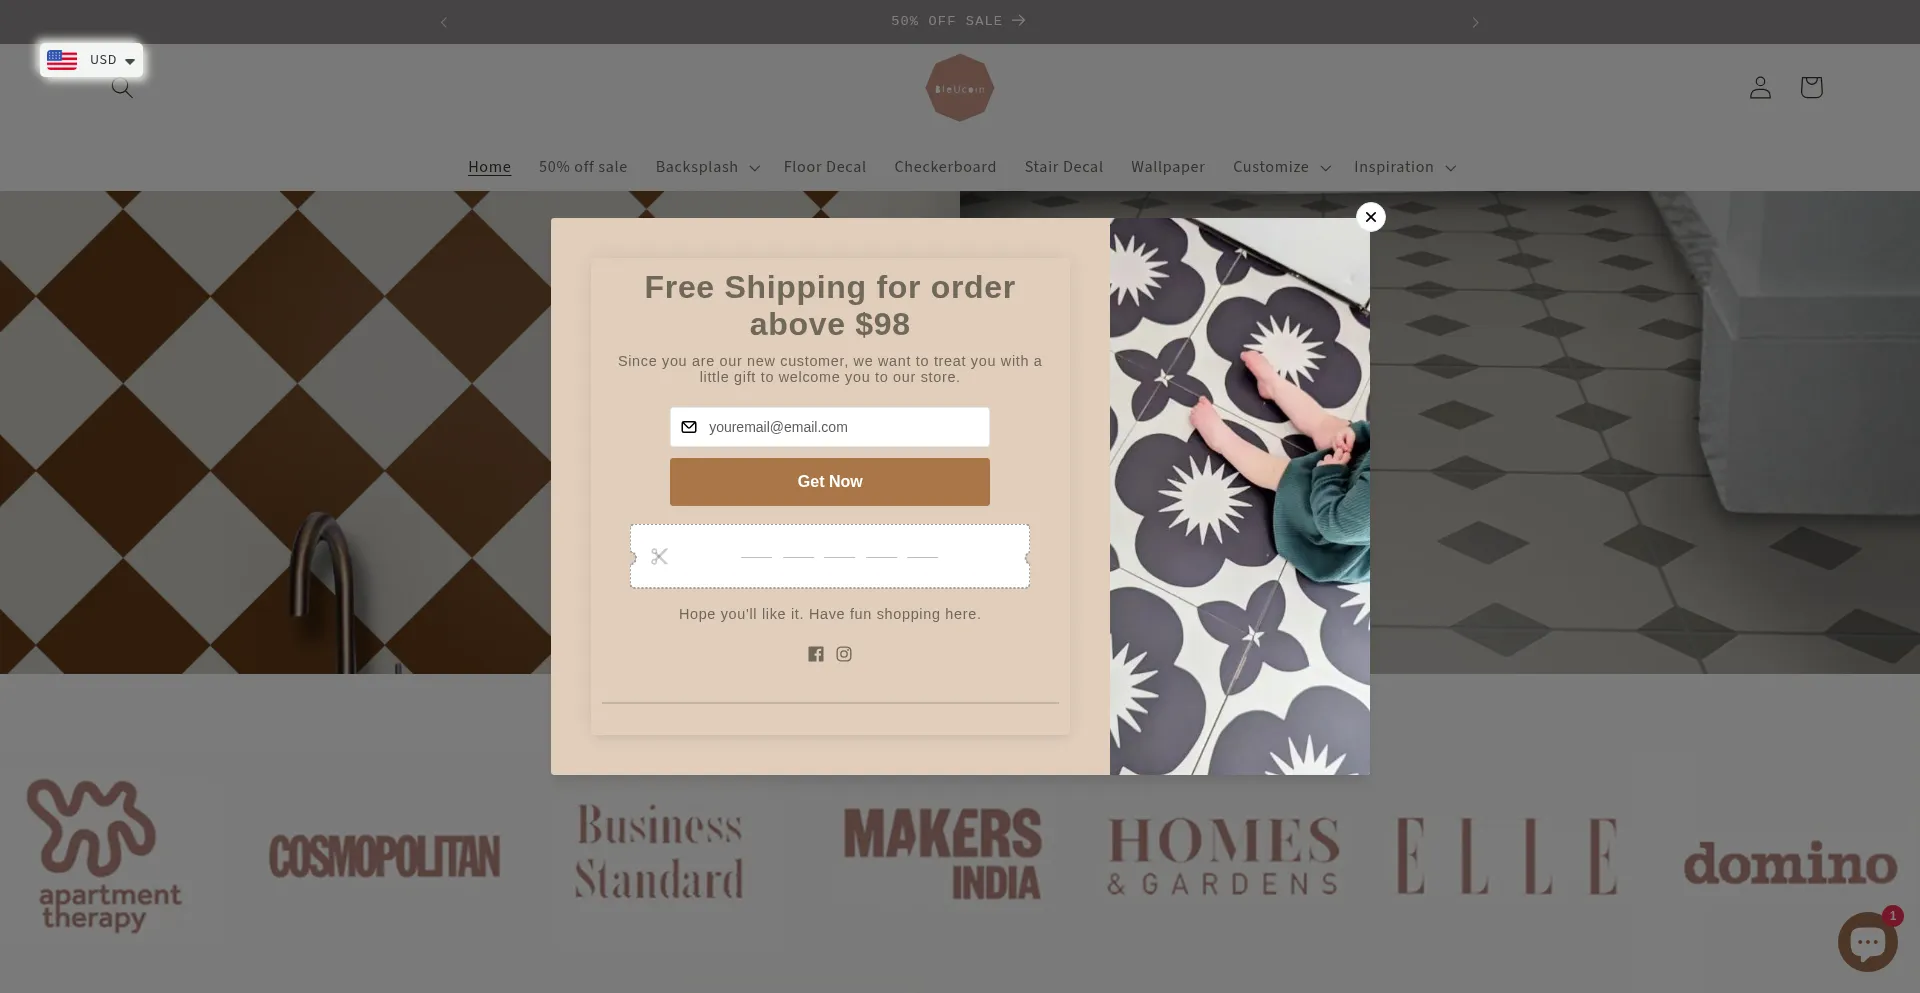This screenshot has height=993, width=1920.
Task: Focus the email address input field
Action: (830, 427)
